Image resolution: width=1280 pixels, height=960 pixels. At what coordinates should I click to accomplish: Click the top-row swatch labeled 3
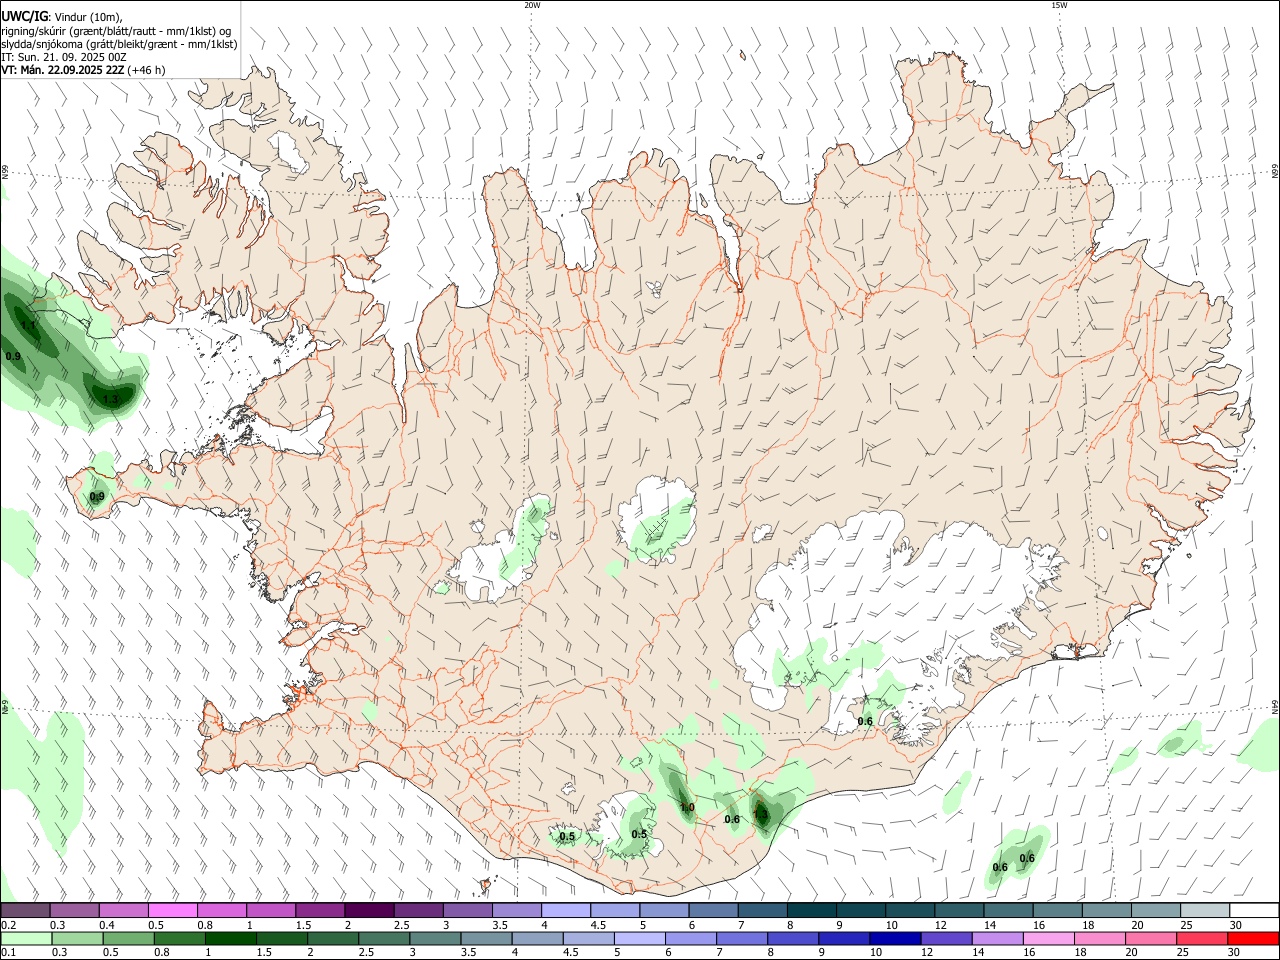pos(467,910)
